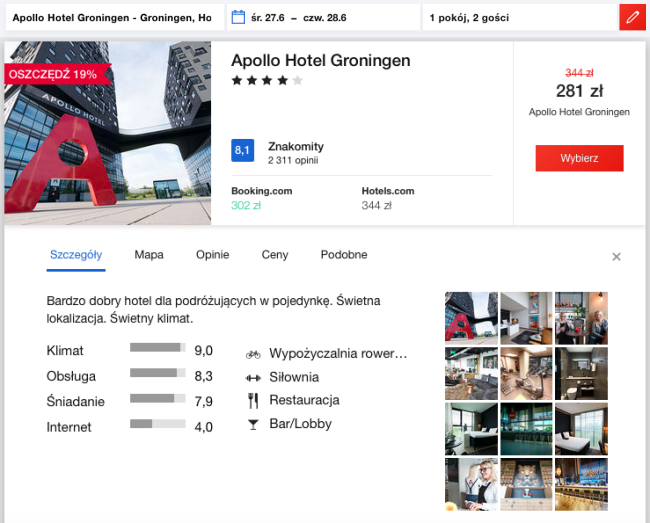Show the Podobne hotels tab
Viewport: 650px width, 523px height.
pyautogui.click(x=343, y=255)
